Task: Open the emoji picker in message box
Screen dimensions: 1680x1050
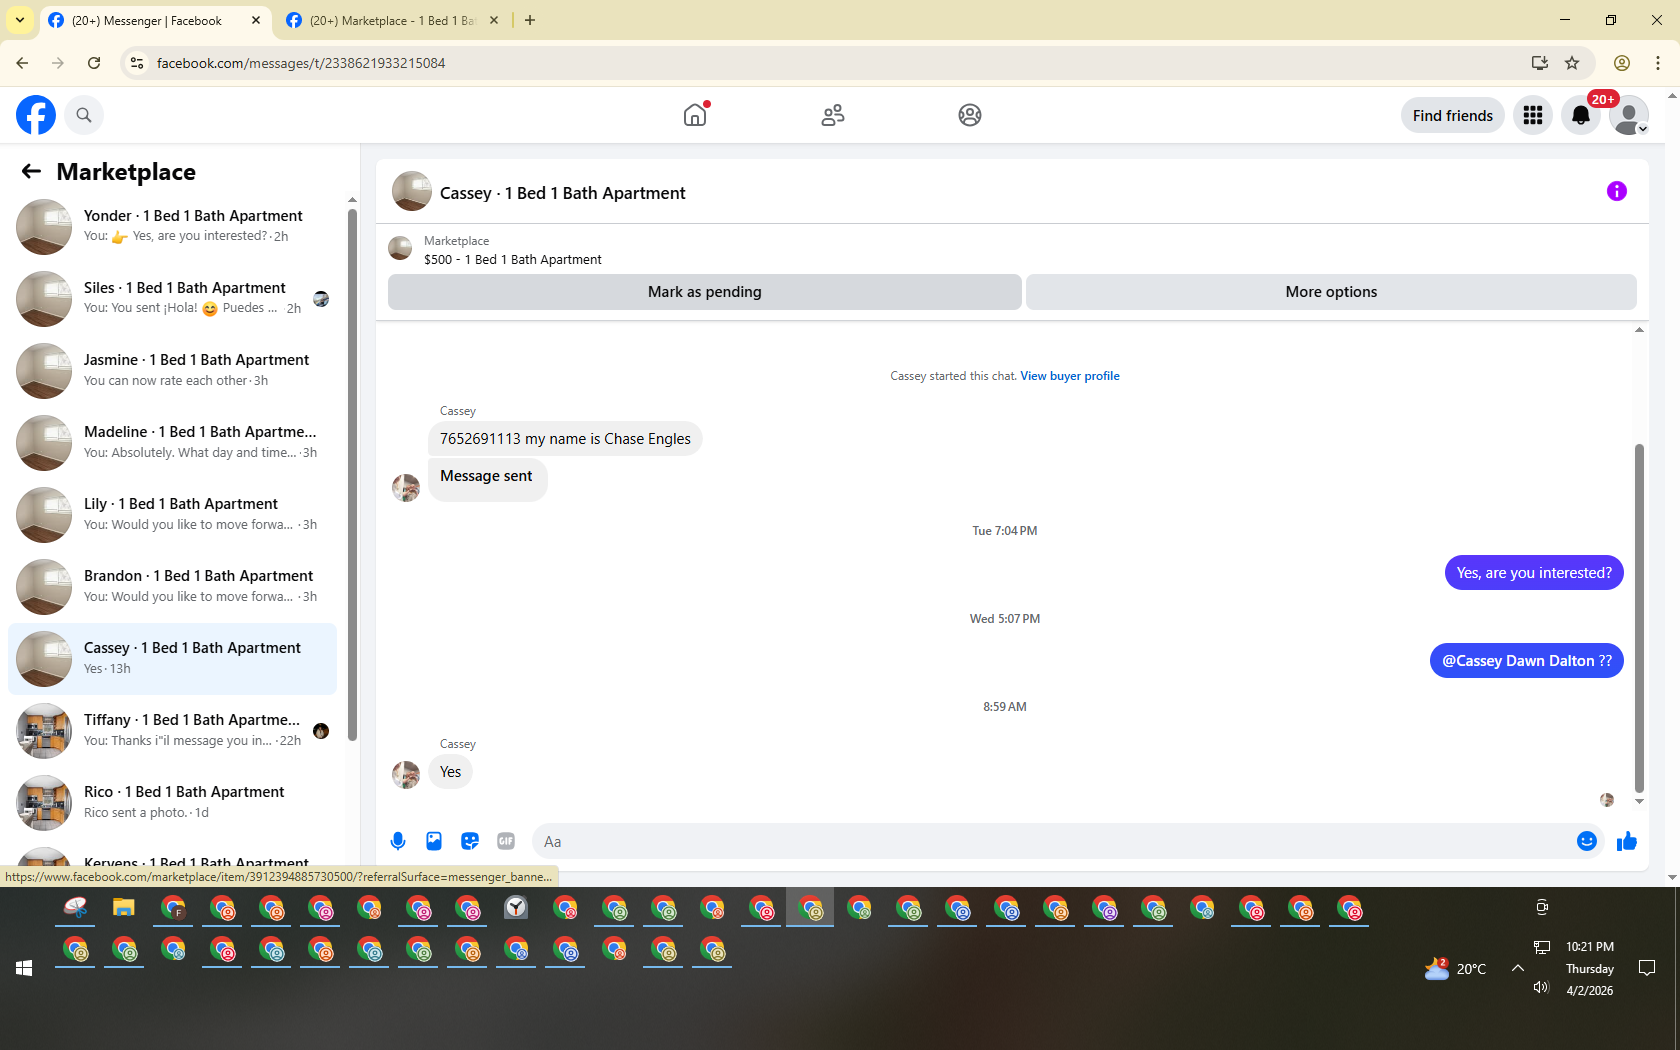Action: pyautogui.click(x=1587, y=841)
